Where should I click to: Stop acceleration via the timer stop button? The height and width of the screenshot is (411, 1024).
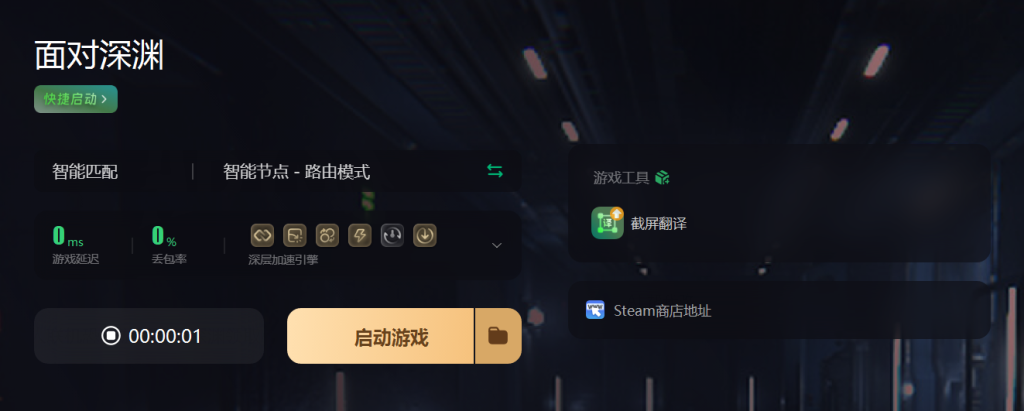149,336
